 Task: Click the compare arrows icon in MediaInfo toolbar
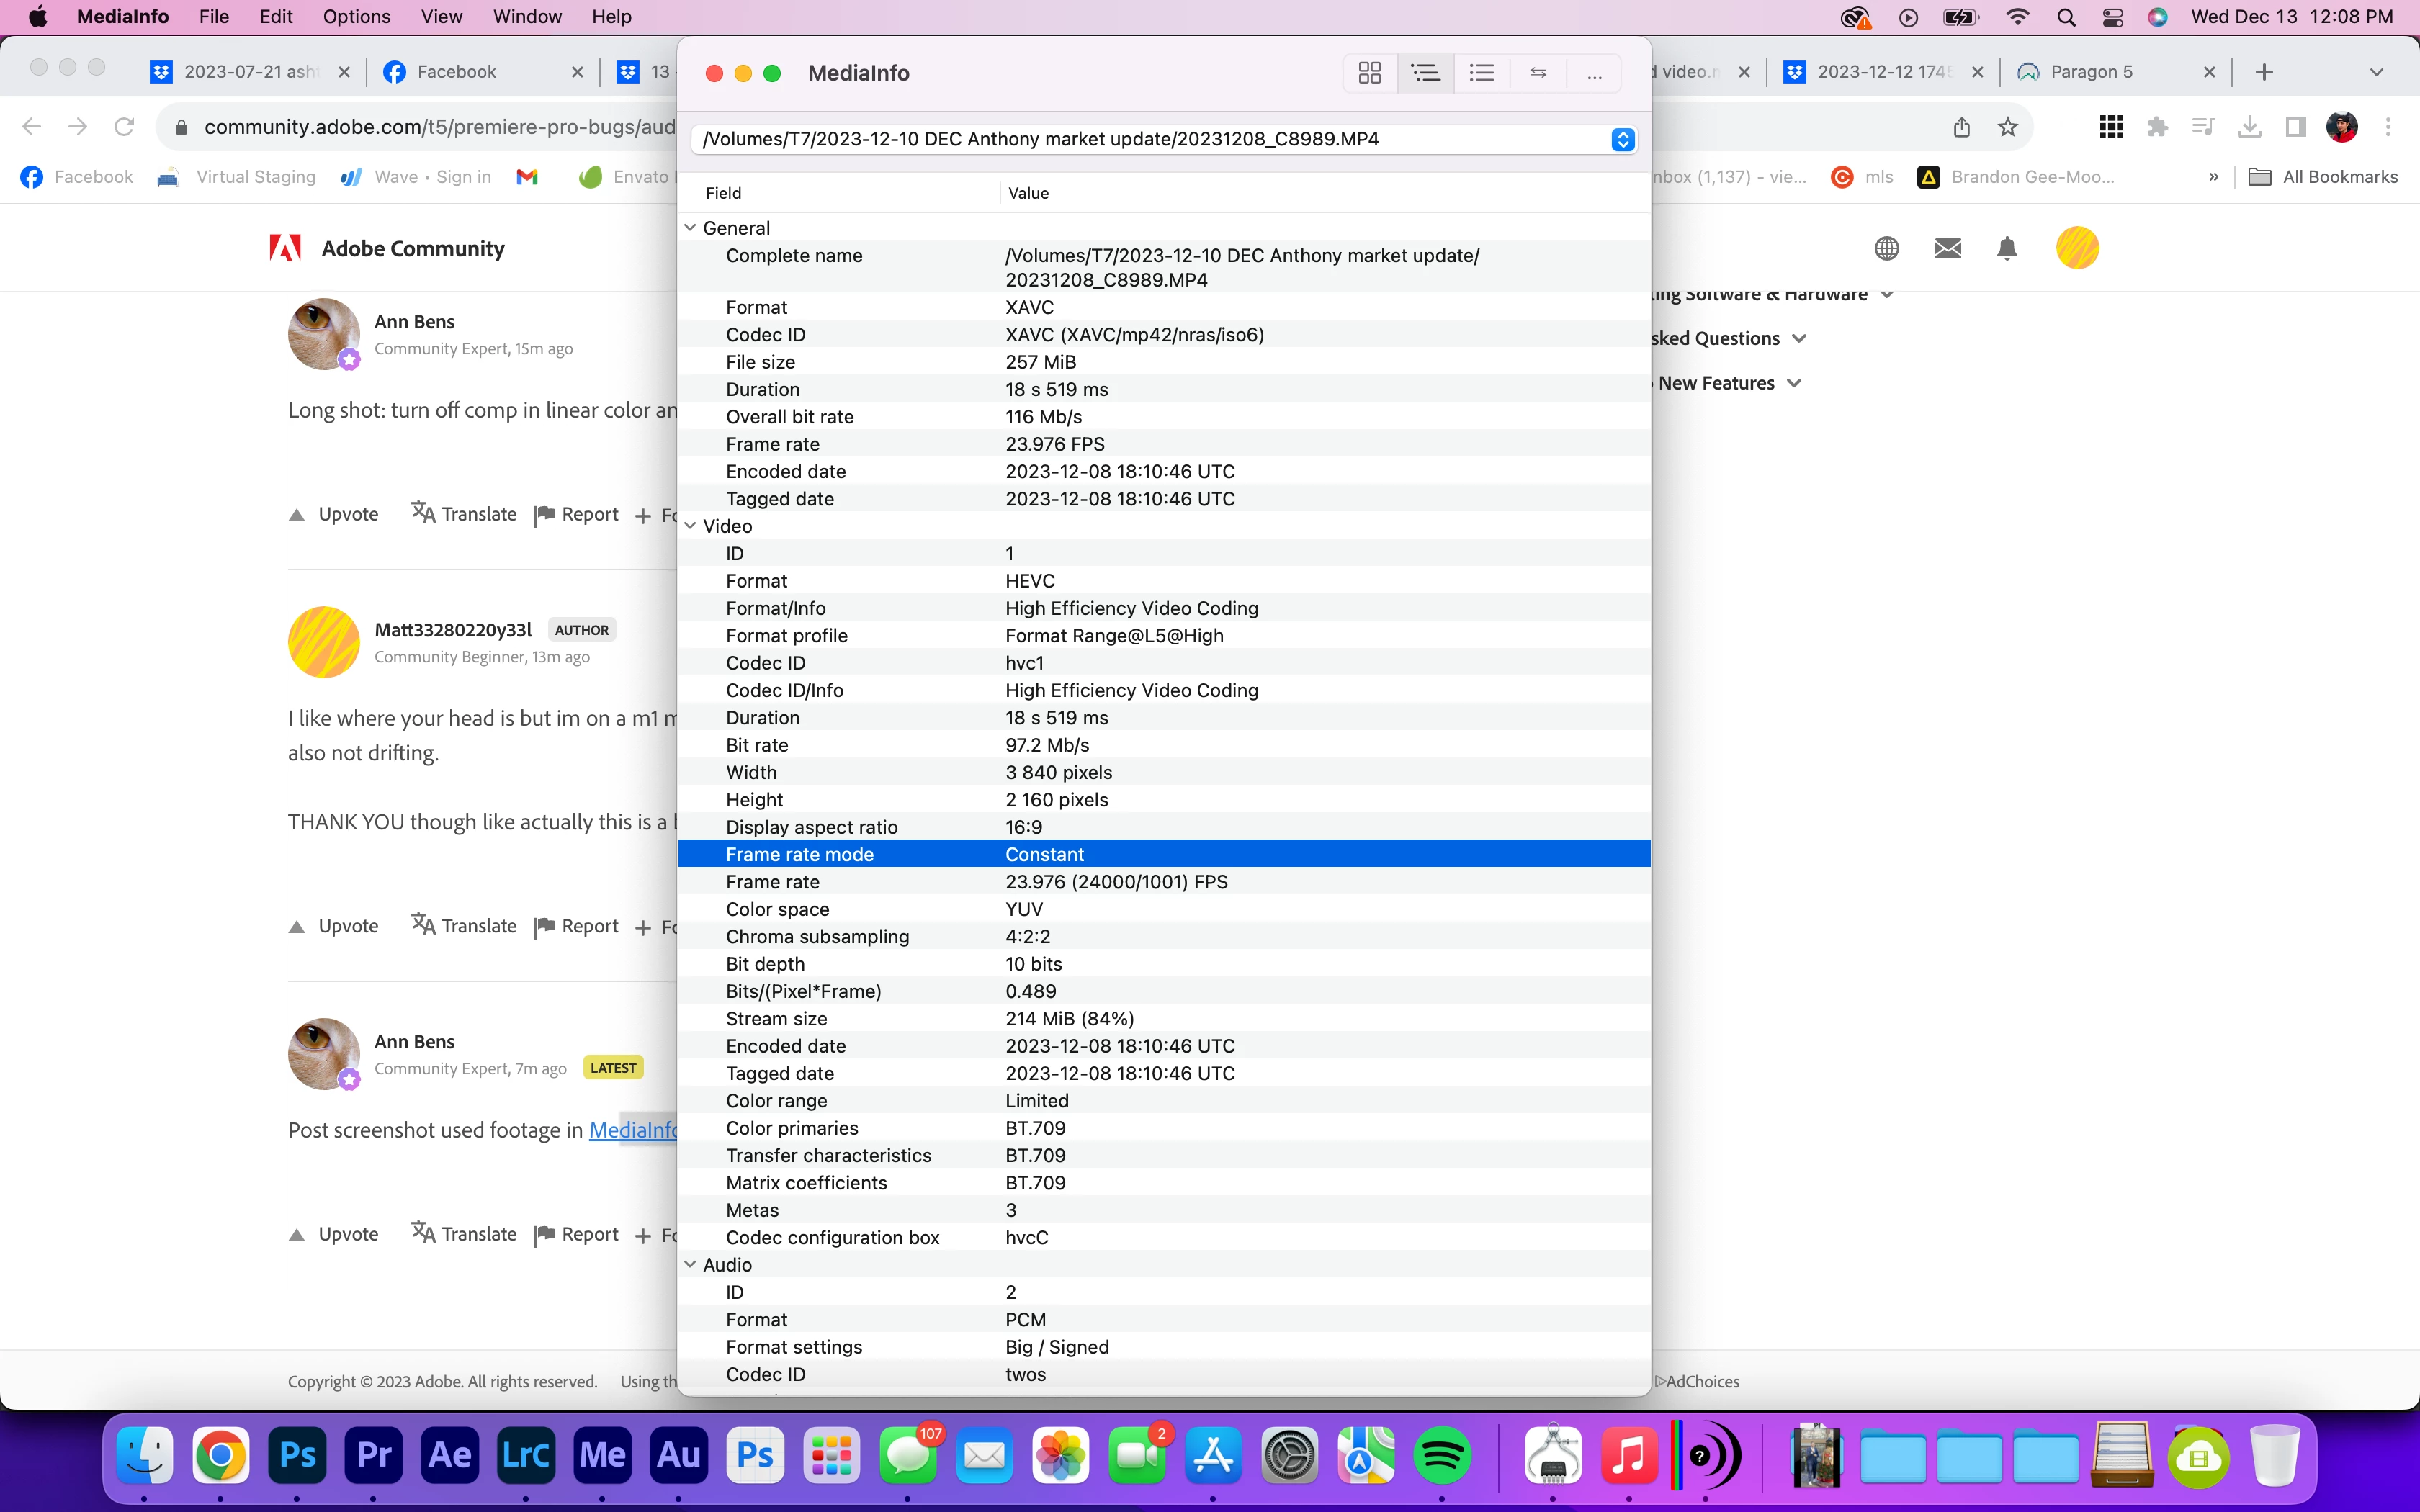click(x=1538, y=73)
